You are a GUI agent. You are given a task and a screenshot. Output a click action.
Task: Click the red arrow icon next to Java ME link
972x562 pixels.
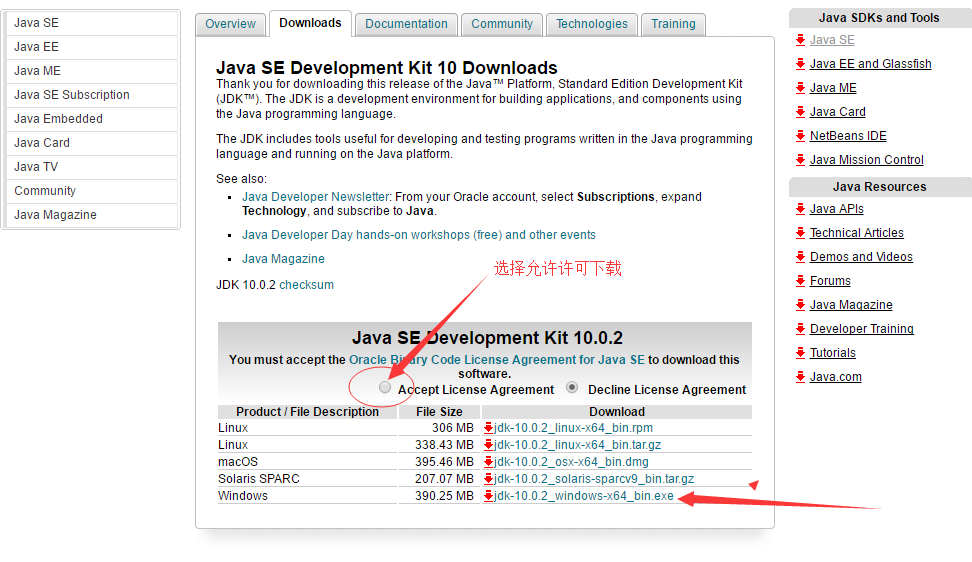800,88
